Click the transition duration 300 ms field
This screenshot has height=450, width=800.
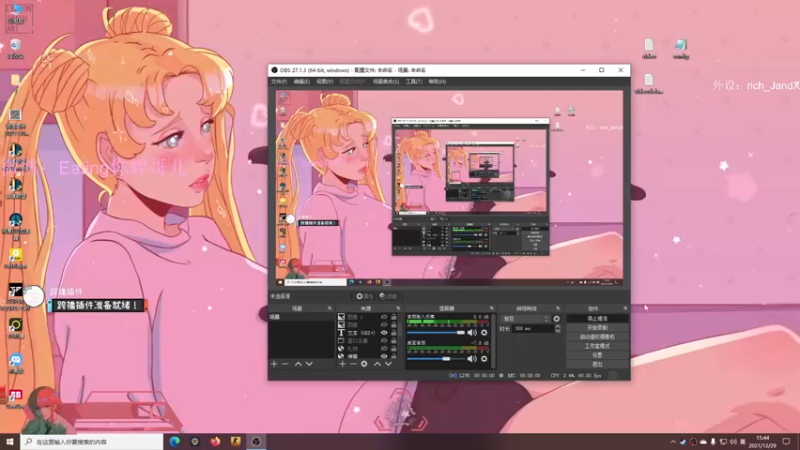point(533,329)
